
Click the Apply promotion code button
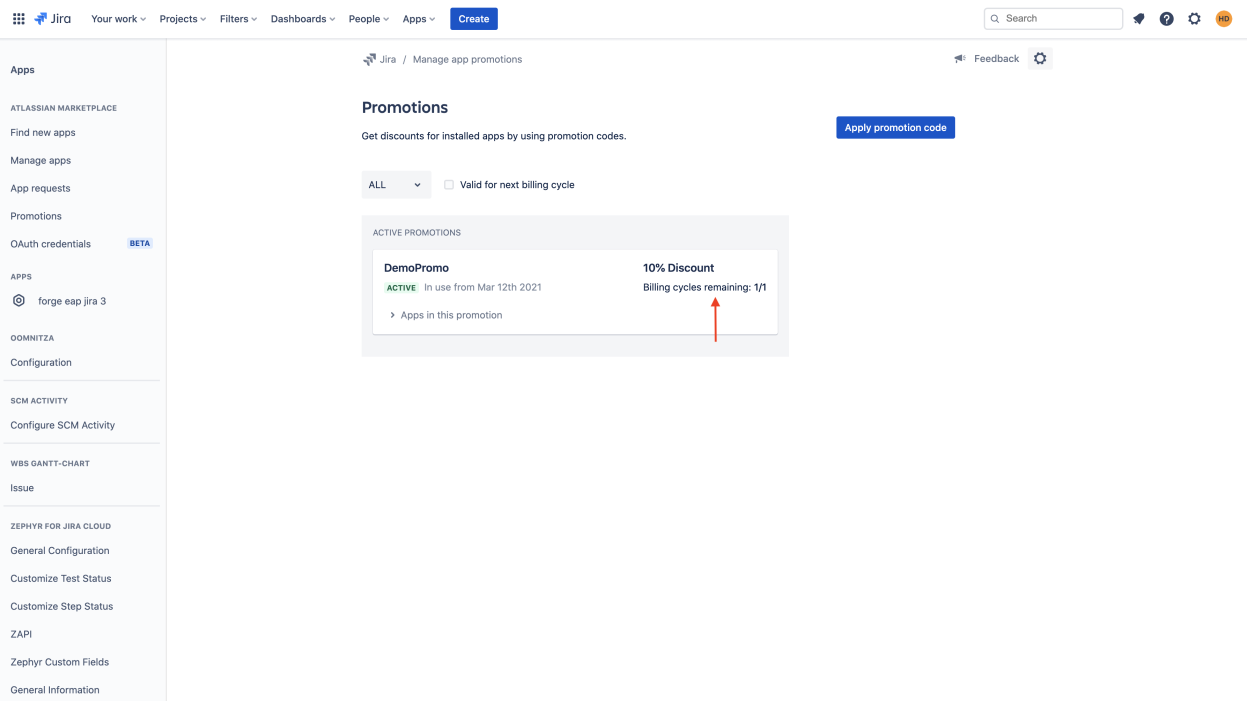pos(895,128)
